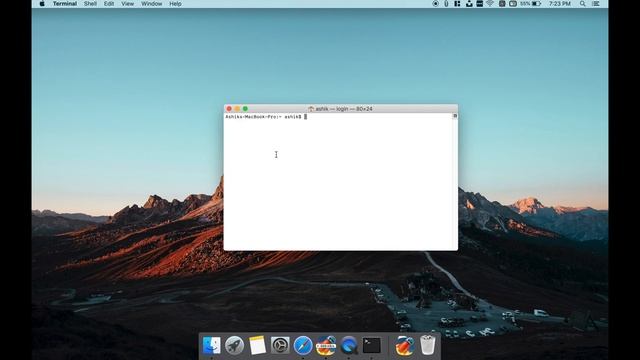
Task: Click the labeled macOS Sierra icon beside Safari
Action: click(x=326, y=345)
